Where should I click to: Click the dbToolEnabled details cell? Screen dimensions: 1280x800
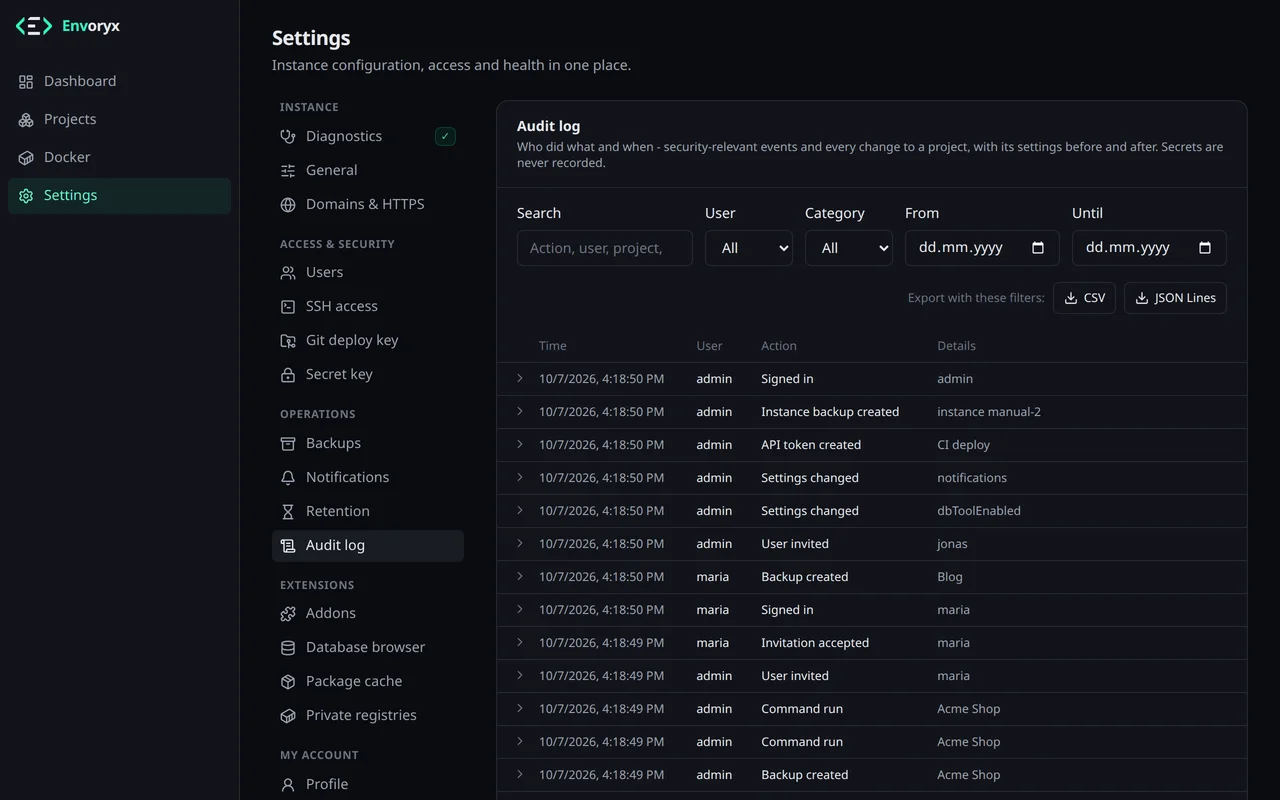point(979,511)
